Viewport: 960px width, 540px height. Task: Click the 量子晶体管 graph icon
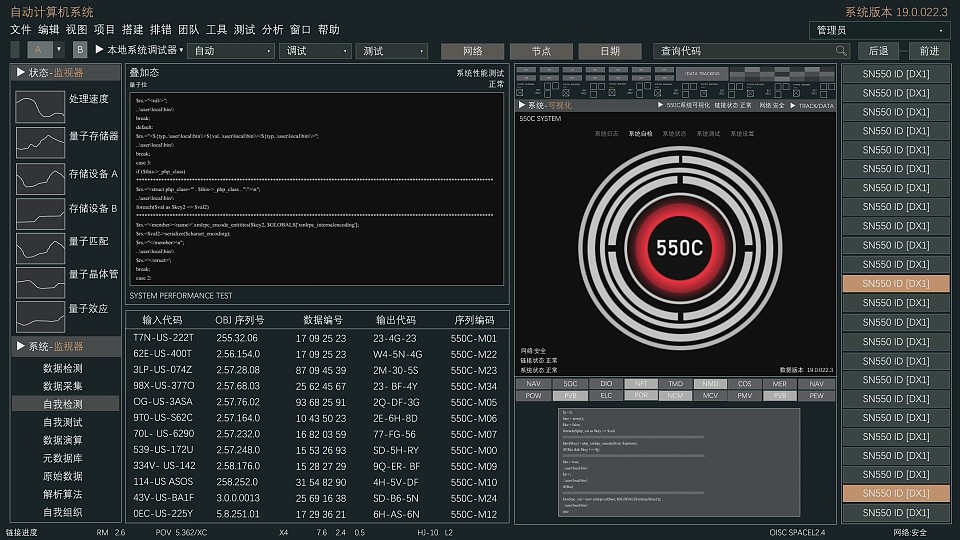[x=40, y=283]
